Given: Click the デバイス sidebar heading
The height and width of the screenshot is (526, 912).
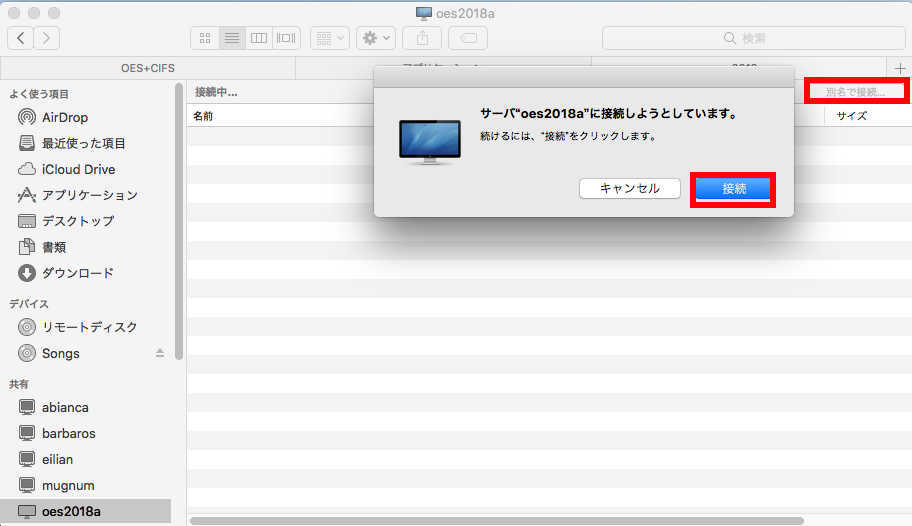Looking at the screenshot, I should (x=28, y=304).
